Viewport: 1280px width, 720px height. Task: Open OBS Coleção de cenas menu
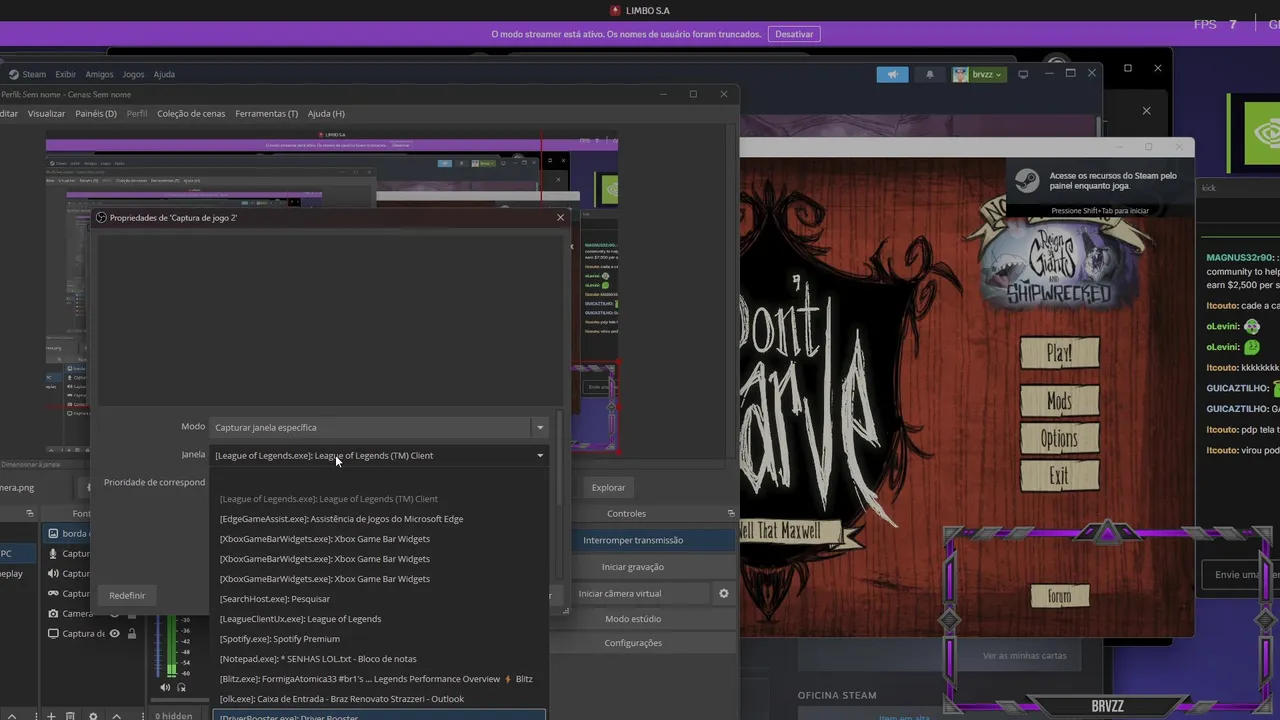191,113
